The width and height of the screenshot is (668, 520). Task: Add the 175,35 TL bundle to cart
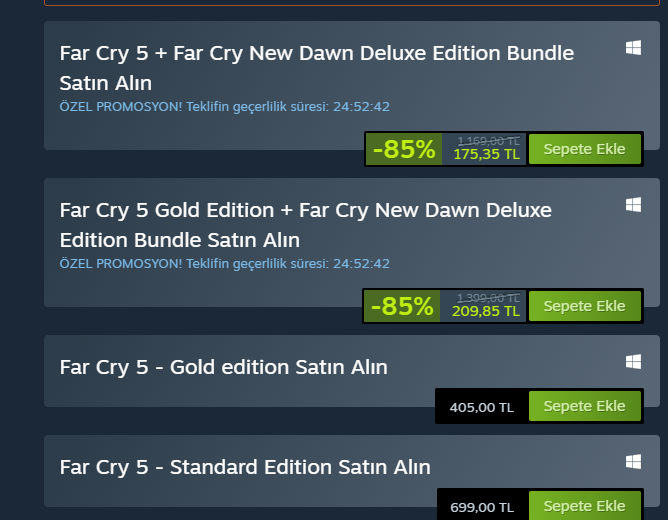click(584, 150)
